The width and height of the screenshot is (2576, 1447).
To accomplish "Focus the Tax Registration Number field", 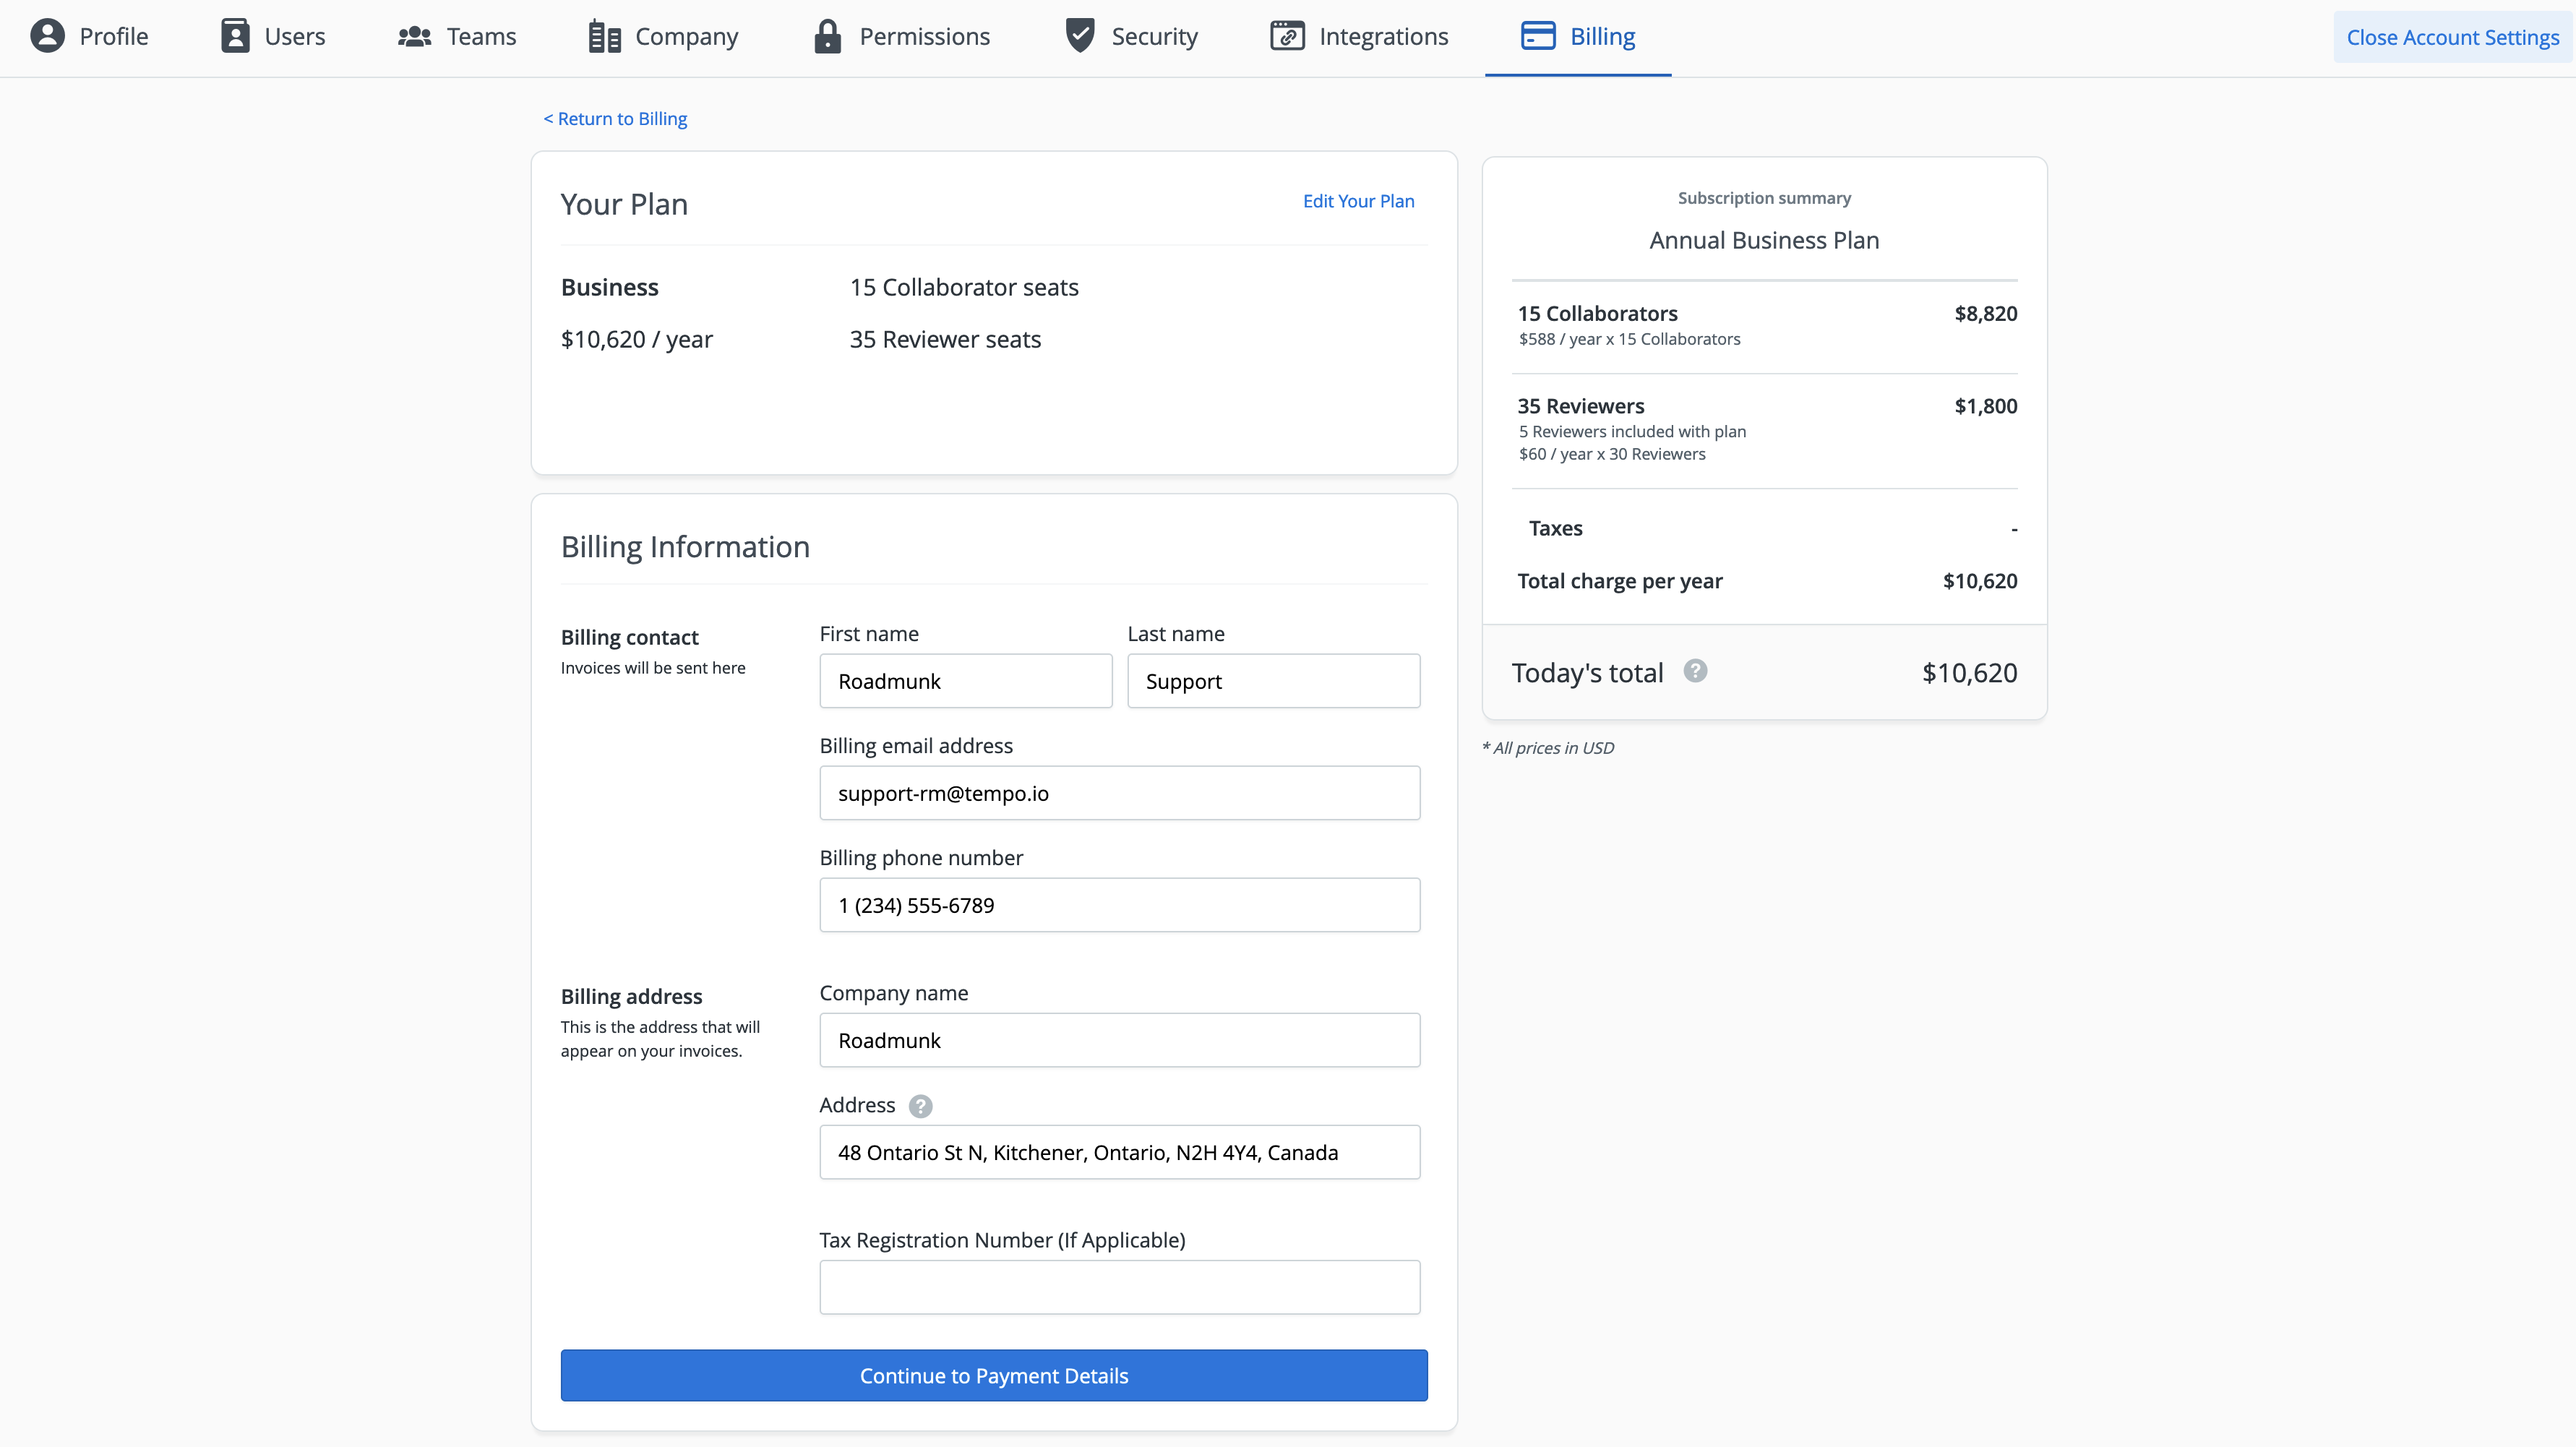I will tap(1119, 1287).
